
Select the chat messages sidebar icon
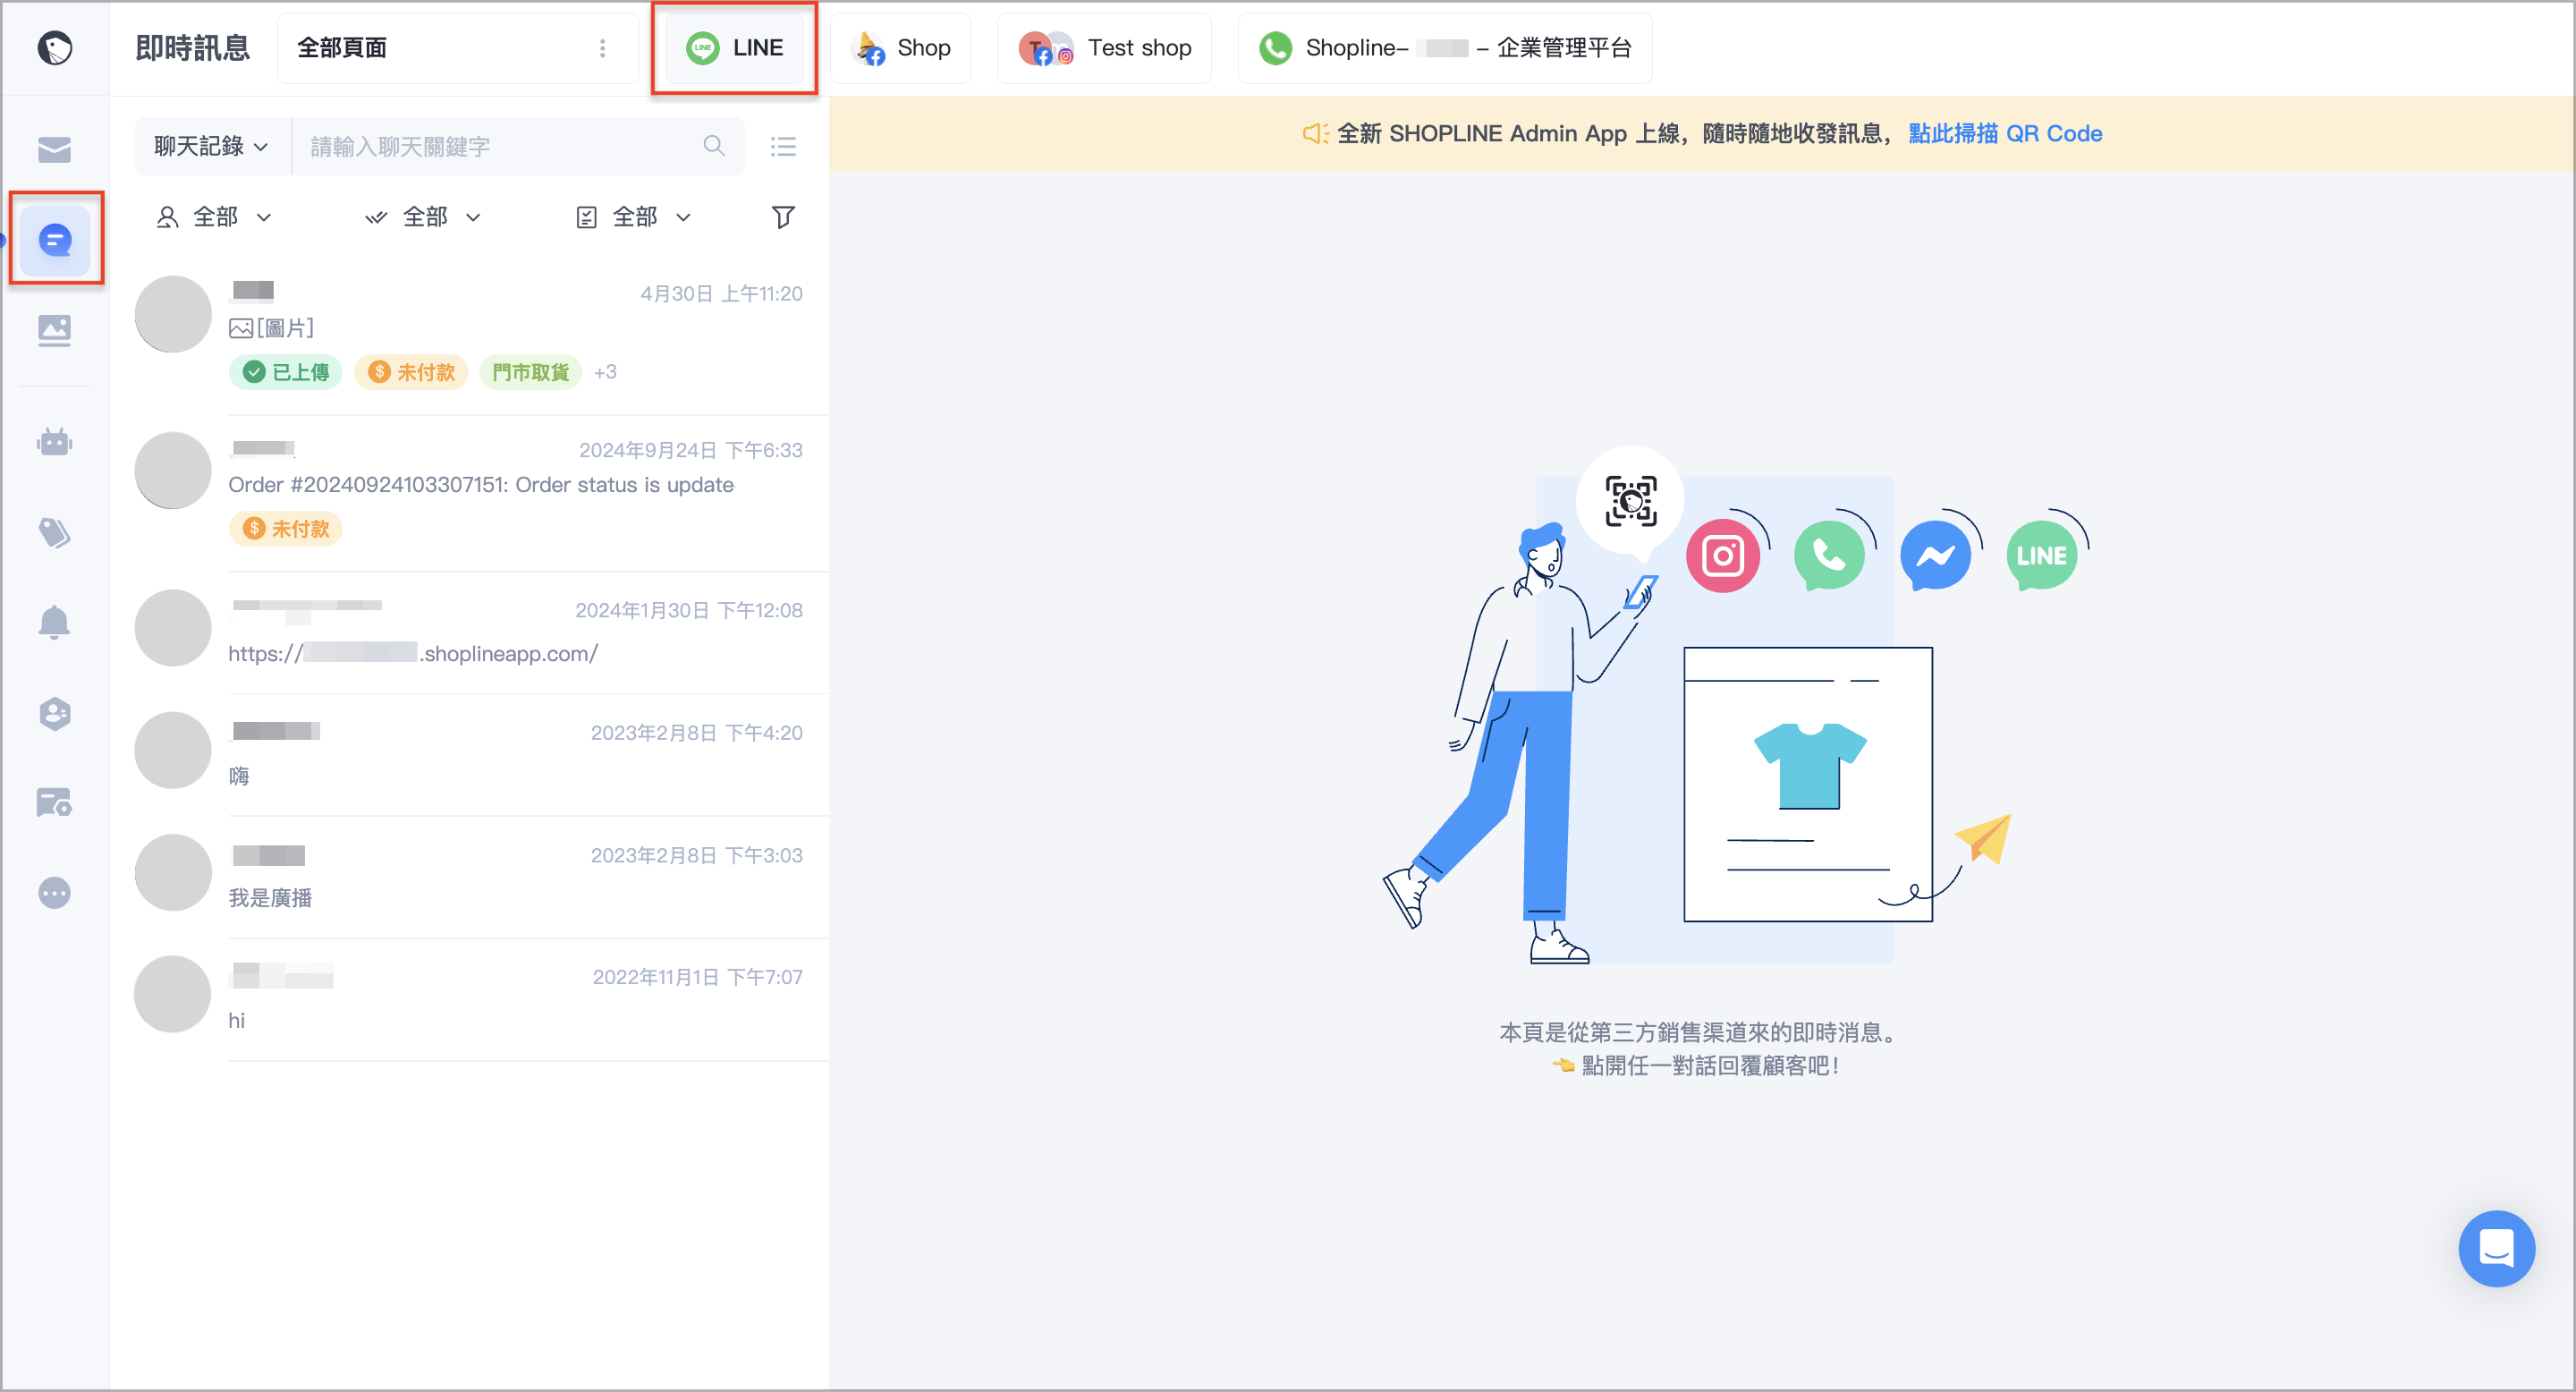55,240
